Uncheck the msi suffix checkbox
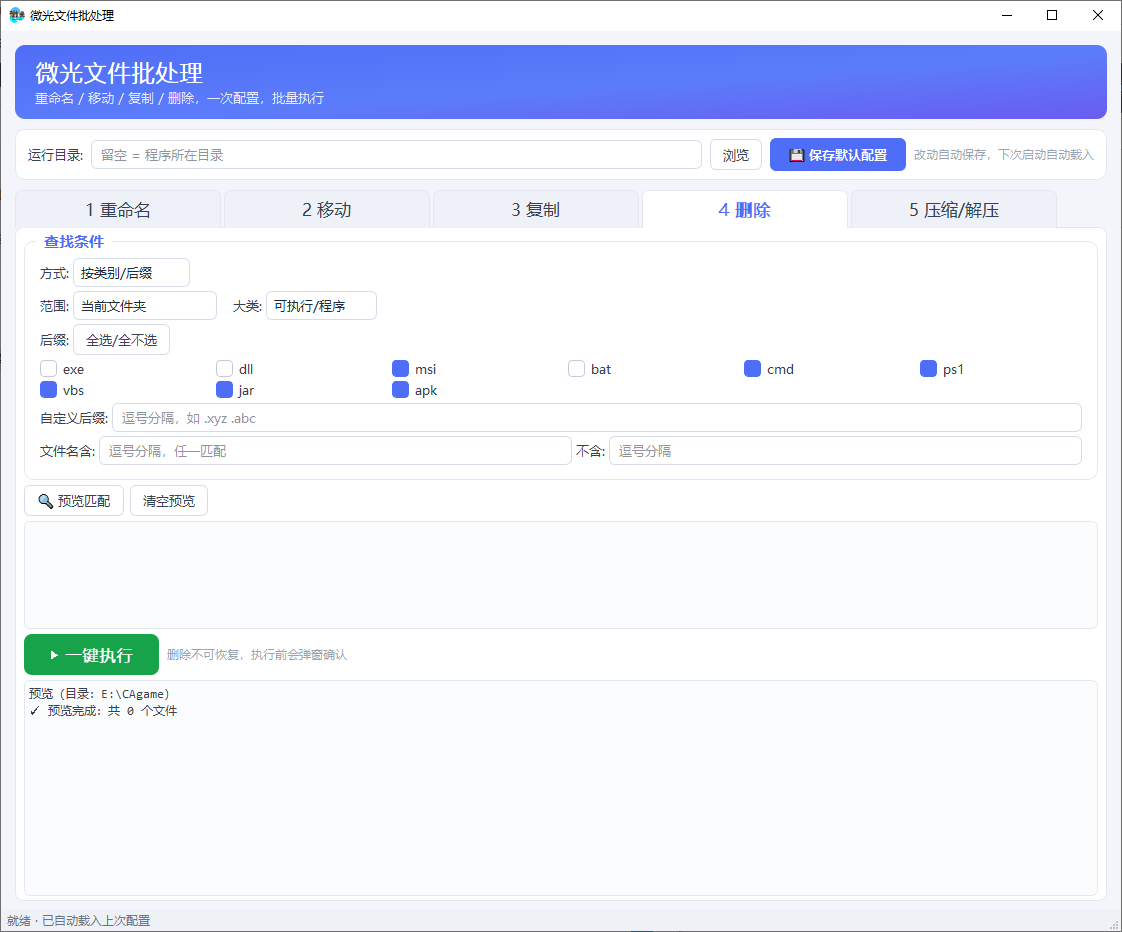Screen dimensions: 1122x932 click(401, 369)
